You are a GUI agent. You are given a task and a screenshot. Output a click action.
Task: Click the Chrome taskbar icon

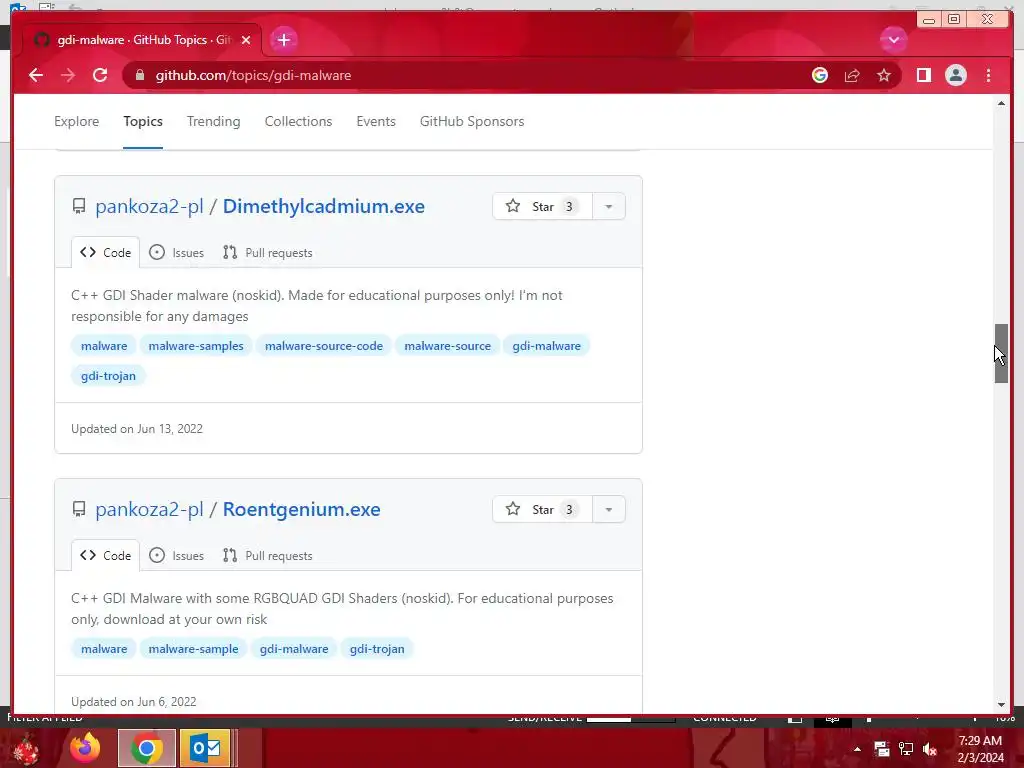[x=147, y=748]
